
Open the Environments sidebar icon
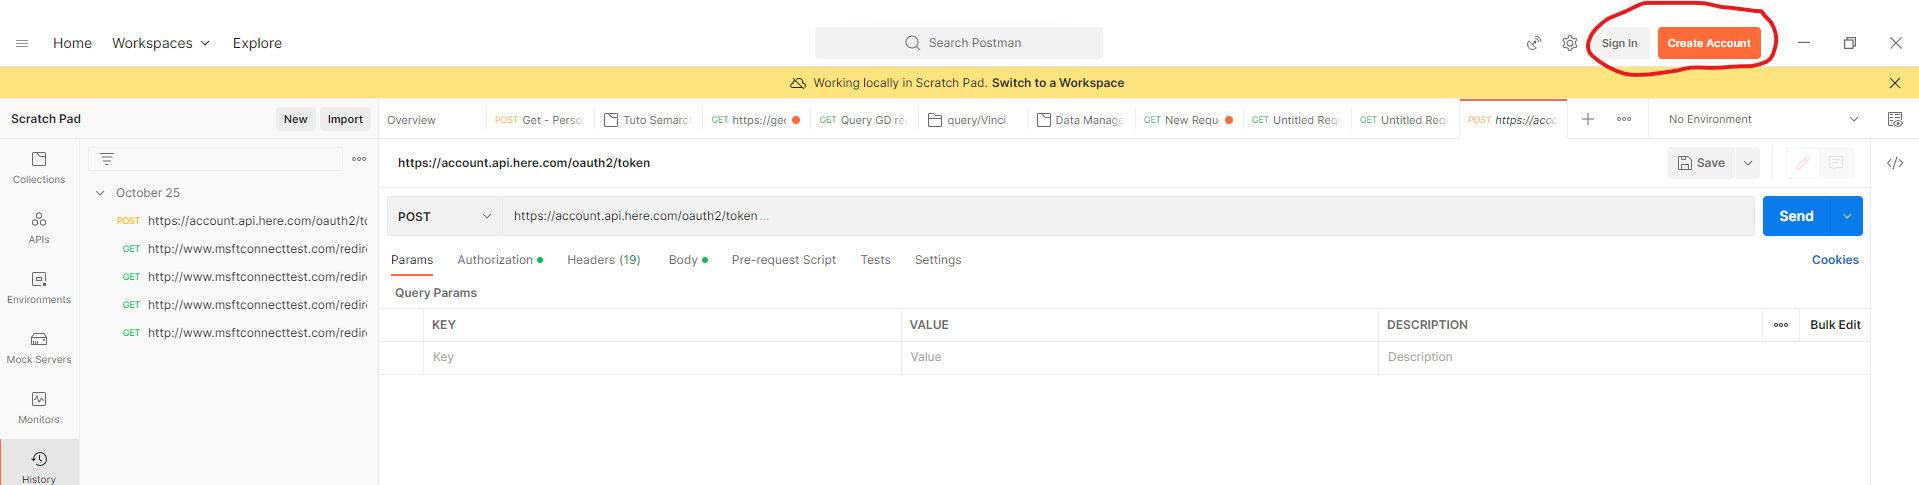(x=39, y=287)
